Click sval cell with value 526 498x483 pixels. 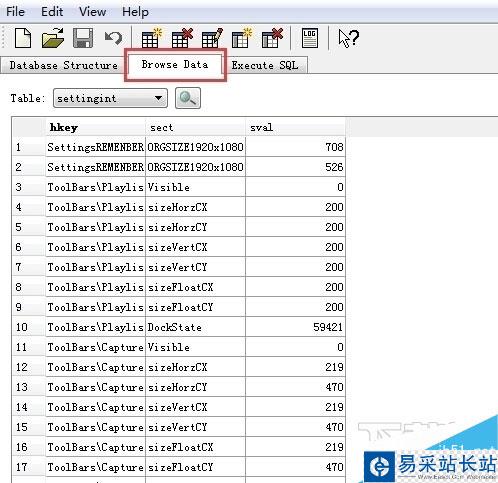(295, 167)
